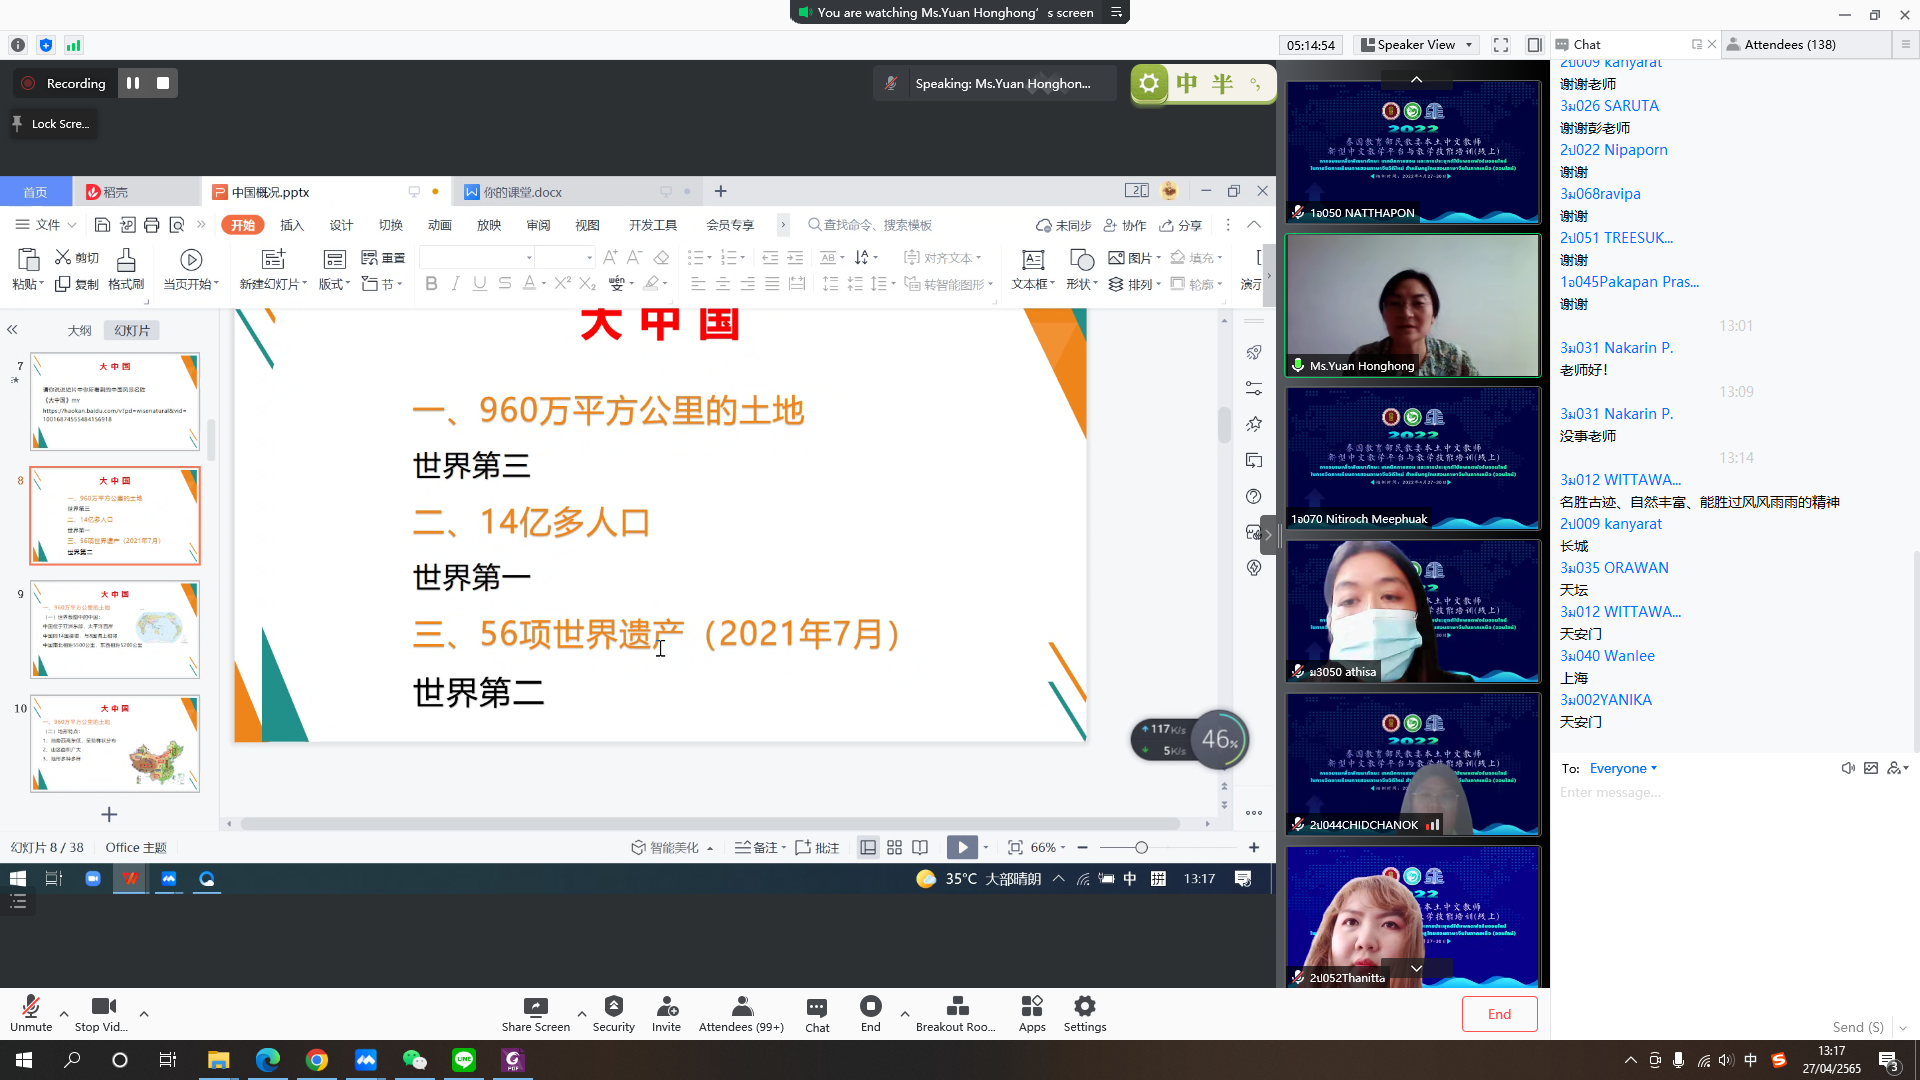The image size is (1920, 1080).
Task: Click 新建幻灯片 new slide icon
Action: point(273,260)
